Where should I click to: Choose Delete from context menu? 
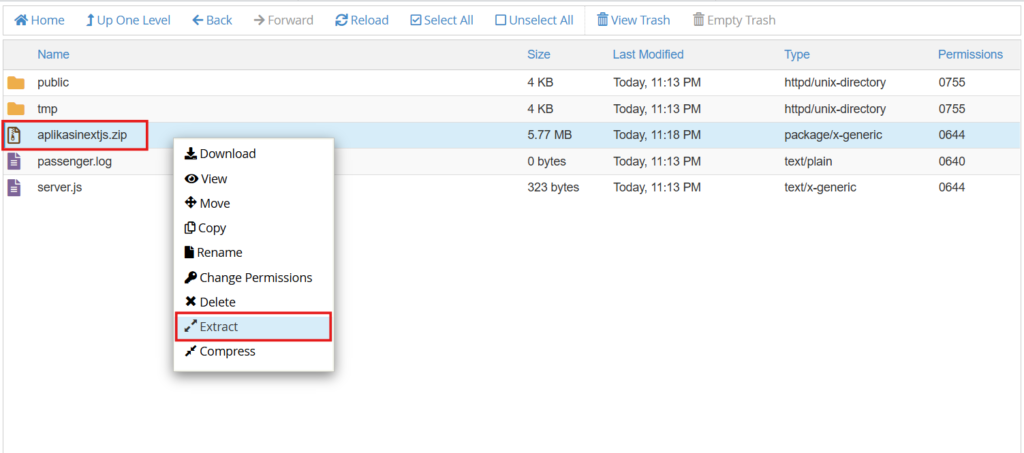[x=217, y=302]
